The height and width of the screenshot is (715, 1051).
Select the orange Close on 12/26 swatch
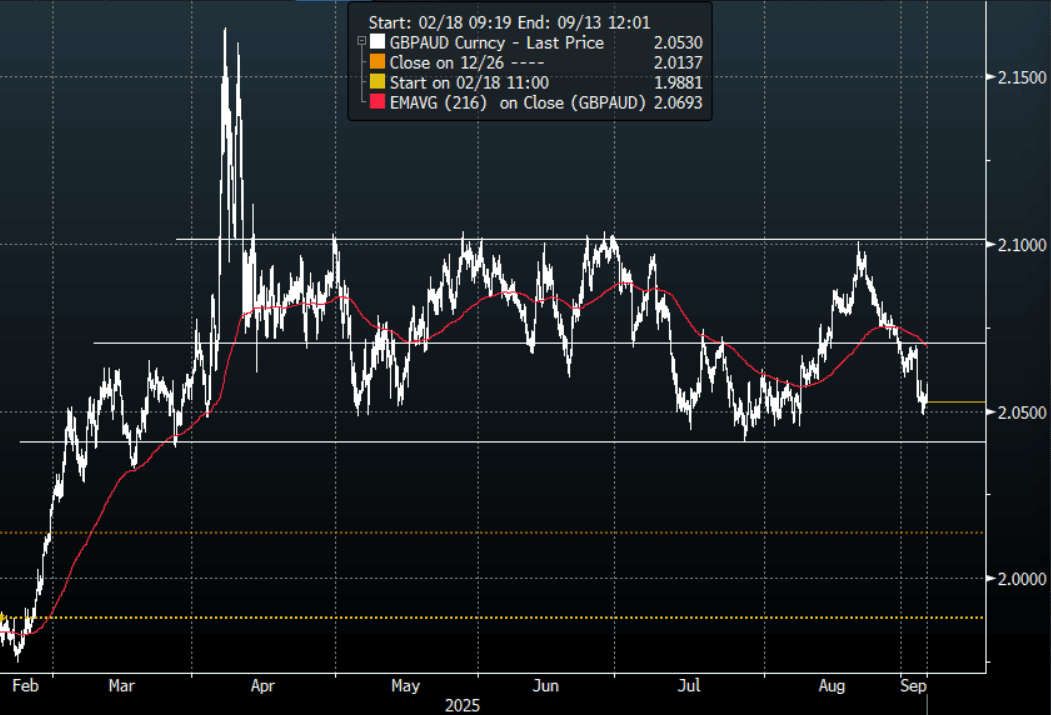point(376,63)
